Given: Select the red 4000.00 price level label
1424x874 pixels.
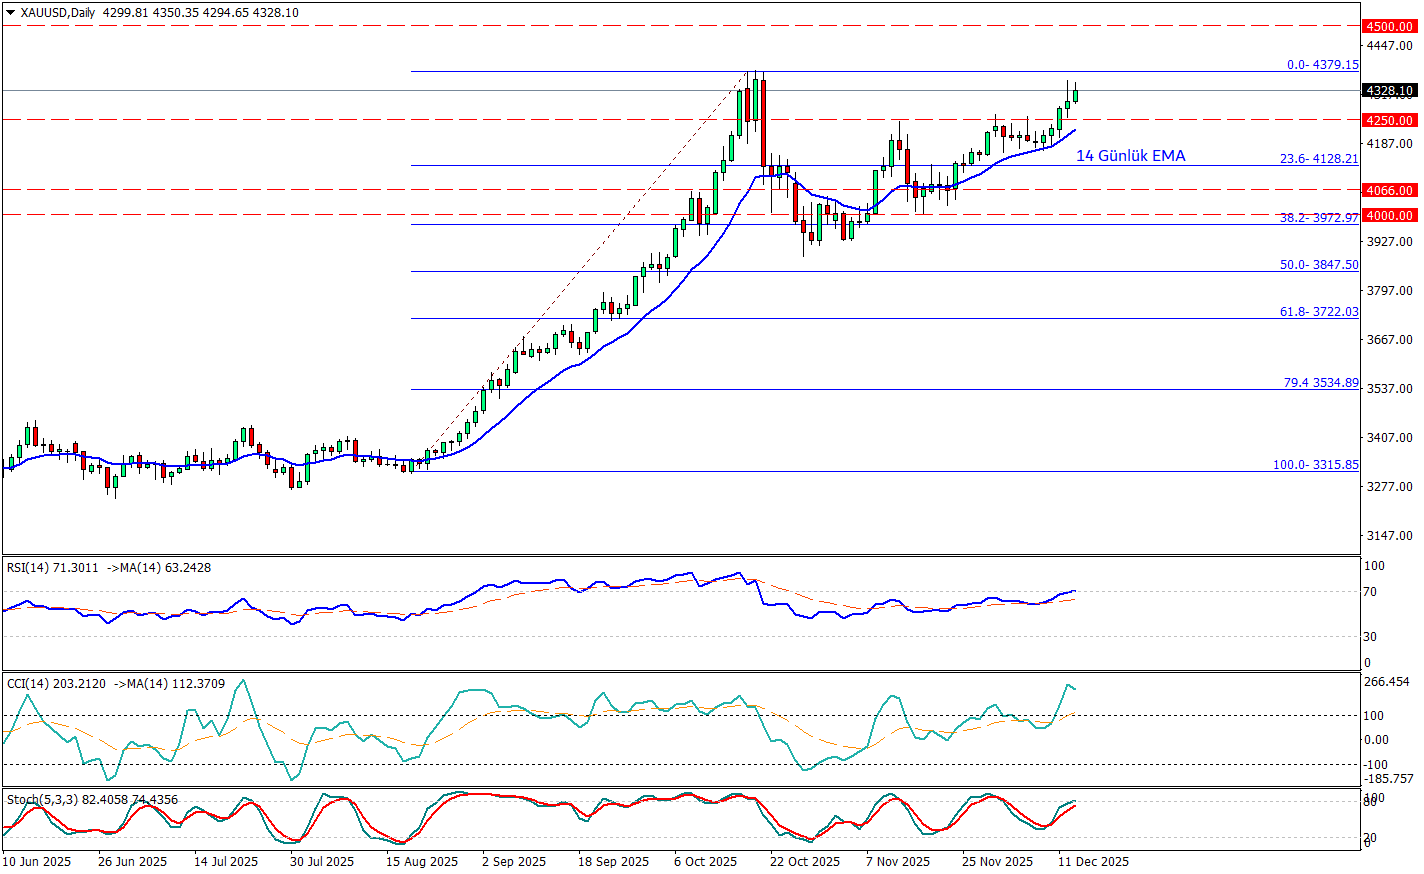Looking at the screenshot, I should [1389, 215].
